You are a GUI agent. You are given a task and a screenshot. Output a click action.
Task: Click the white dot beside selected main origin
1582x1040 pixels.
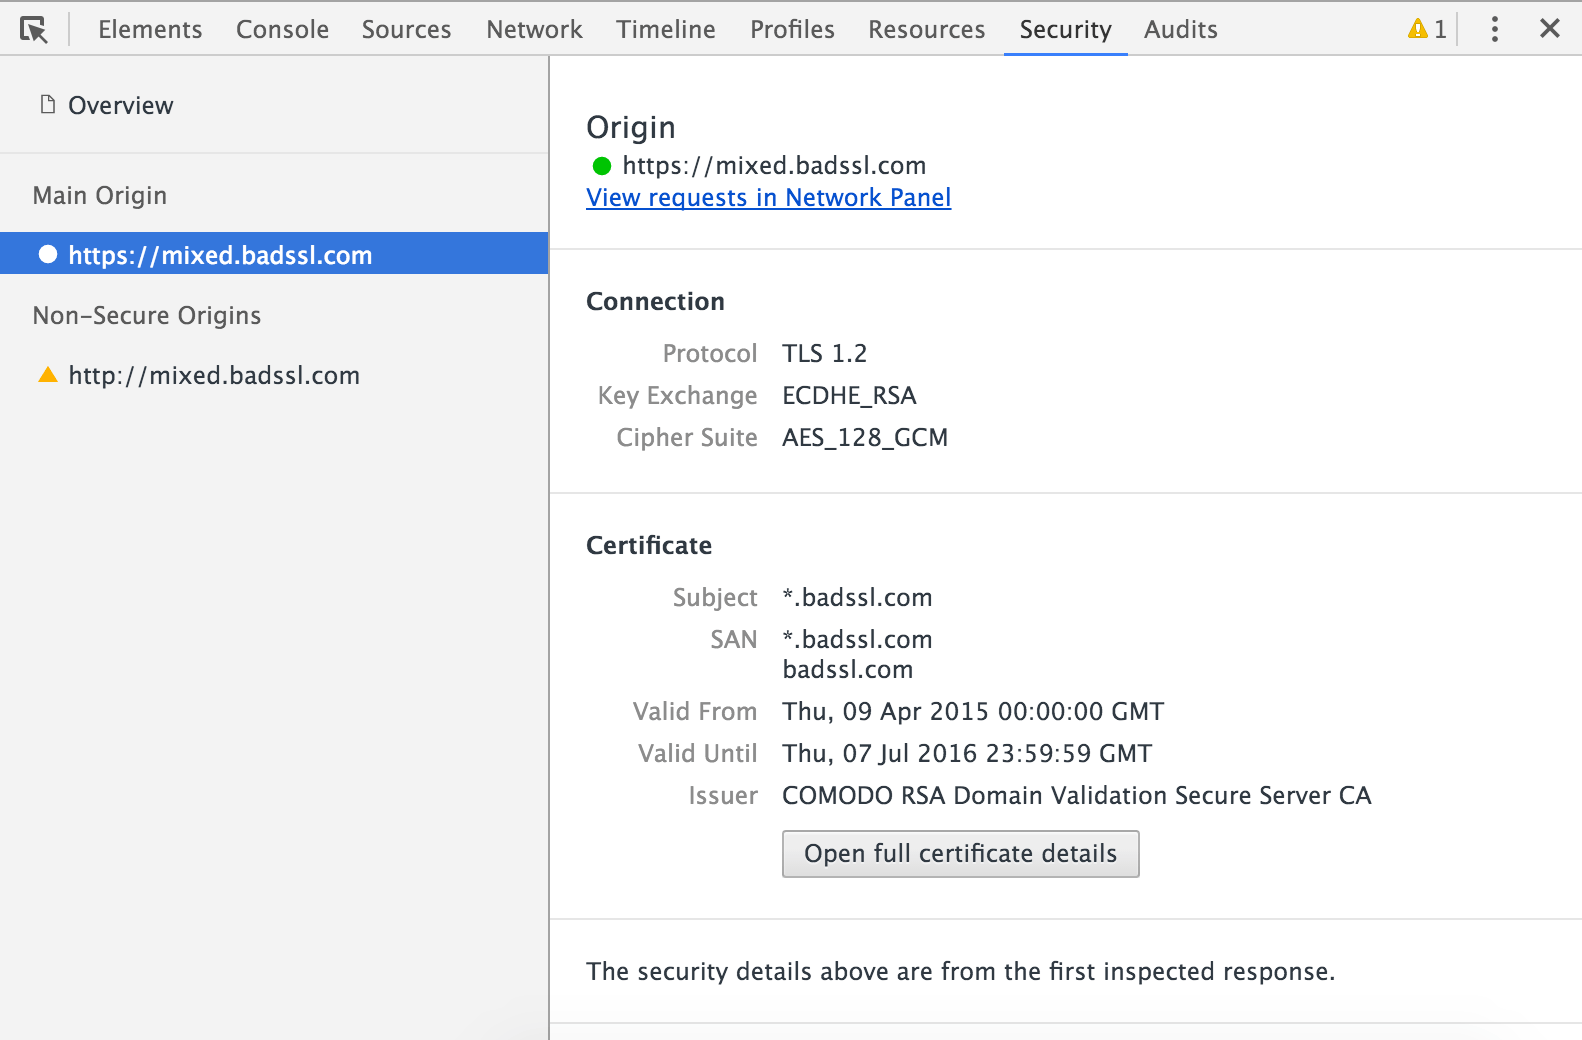tap(48, 254)
